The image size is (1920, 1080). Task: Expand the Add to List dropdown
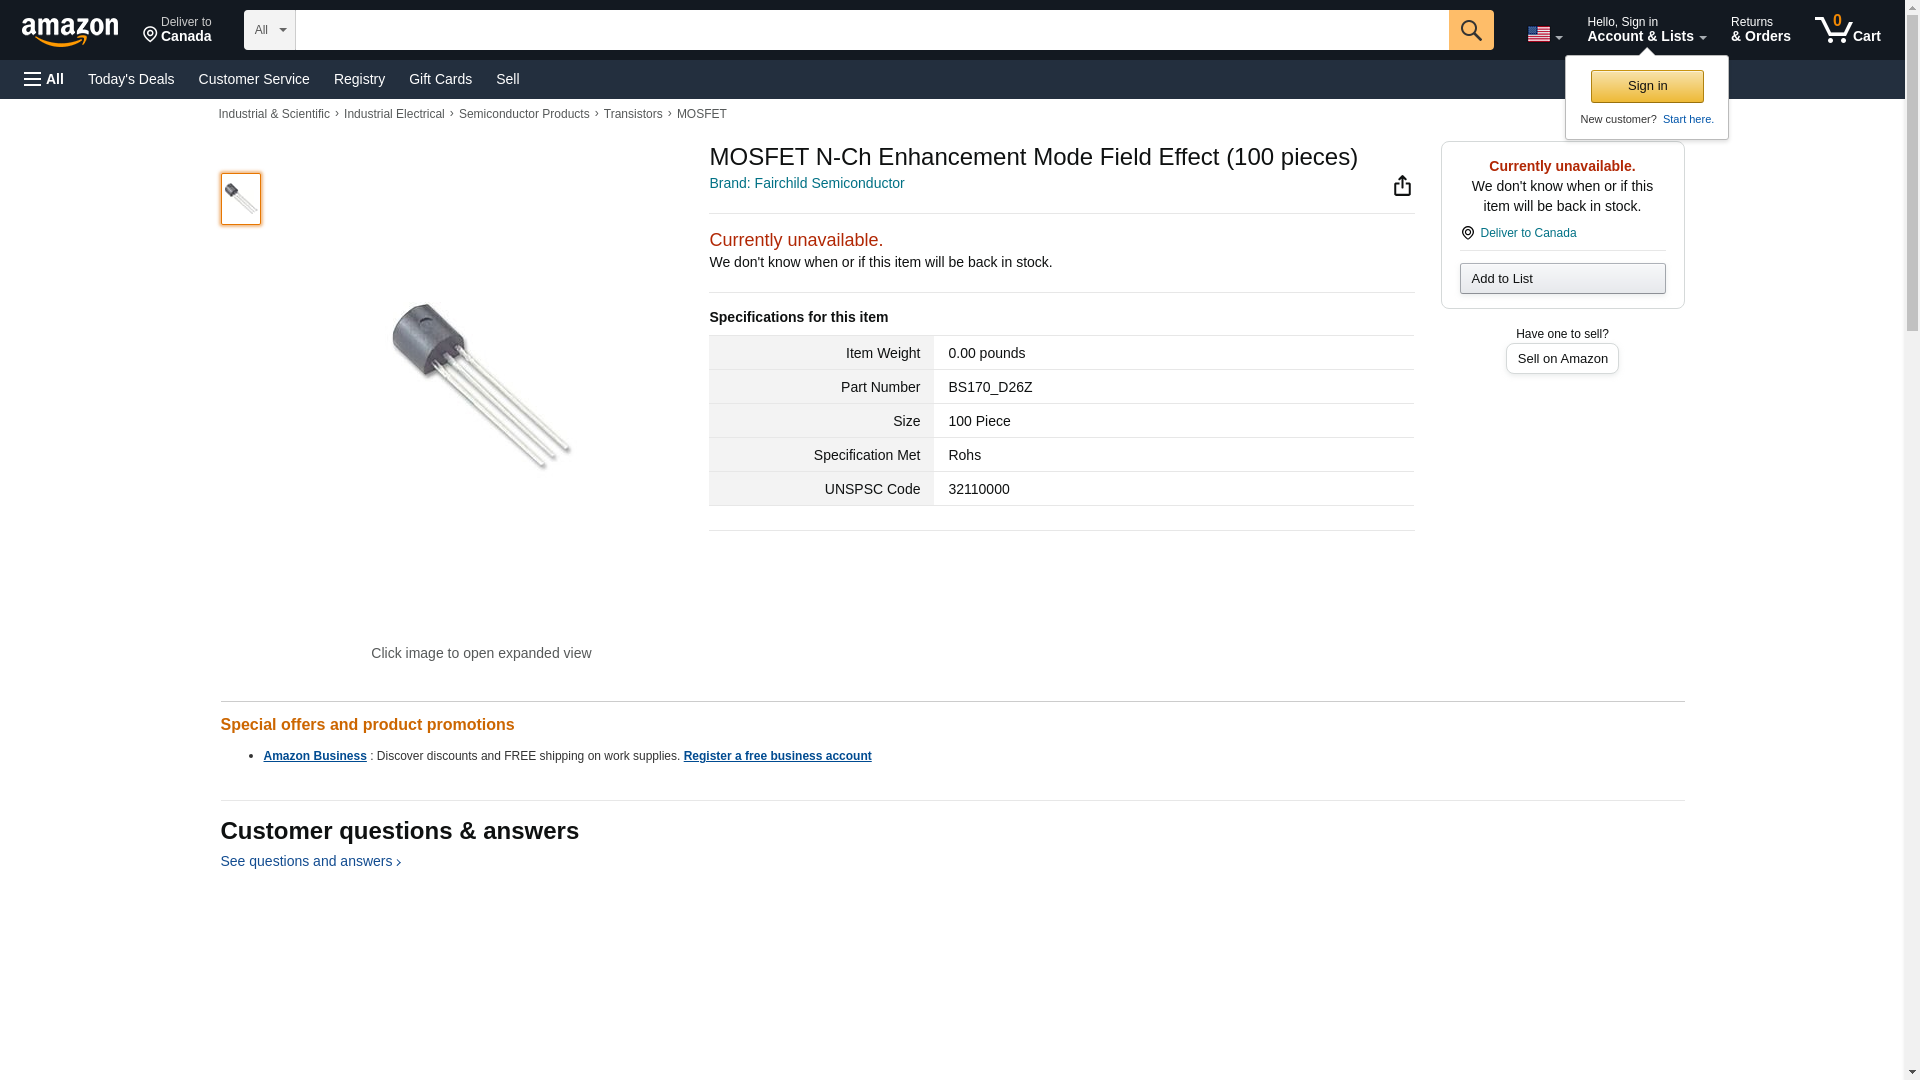tap(1561, 278)
